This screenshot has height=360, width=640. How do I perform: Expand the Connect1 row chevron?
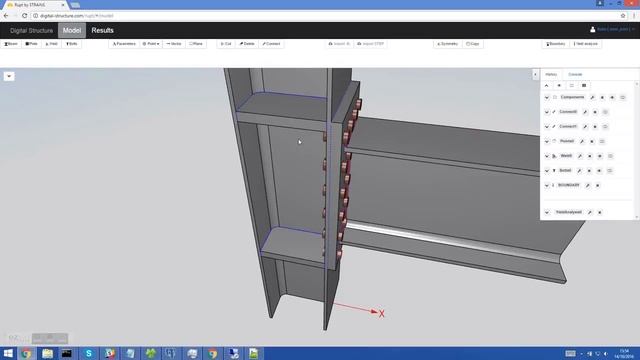click(547, 127)
